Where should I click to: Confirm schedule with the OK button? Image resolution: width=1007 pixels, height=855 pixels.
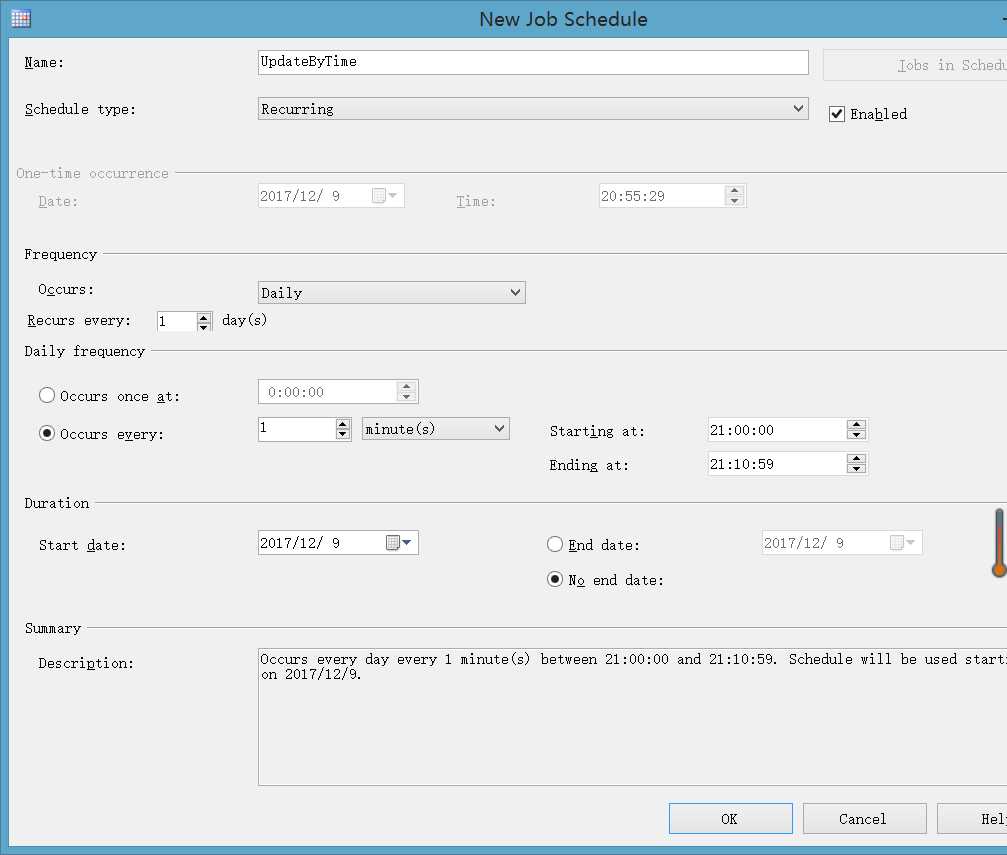[x=730, y=818]
